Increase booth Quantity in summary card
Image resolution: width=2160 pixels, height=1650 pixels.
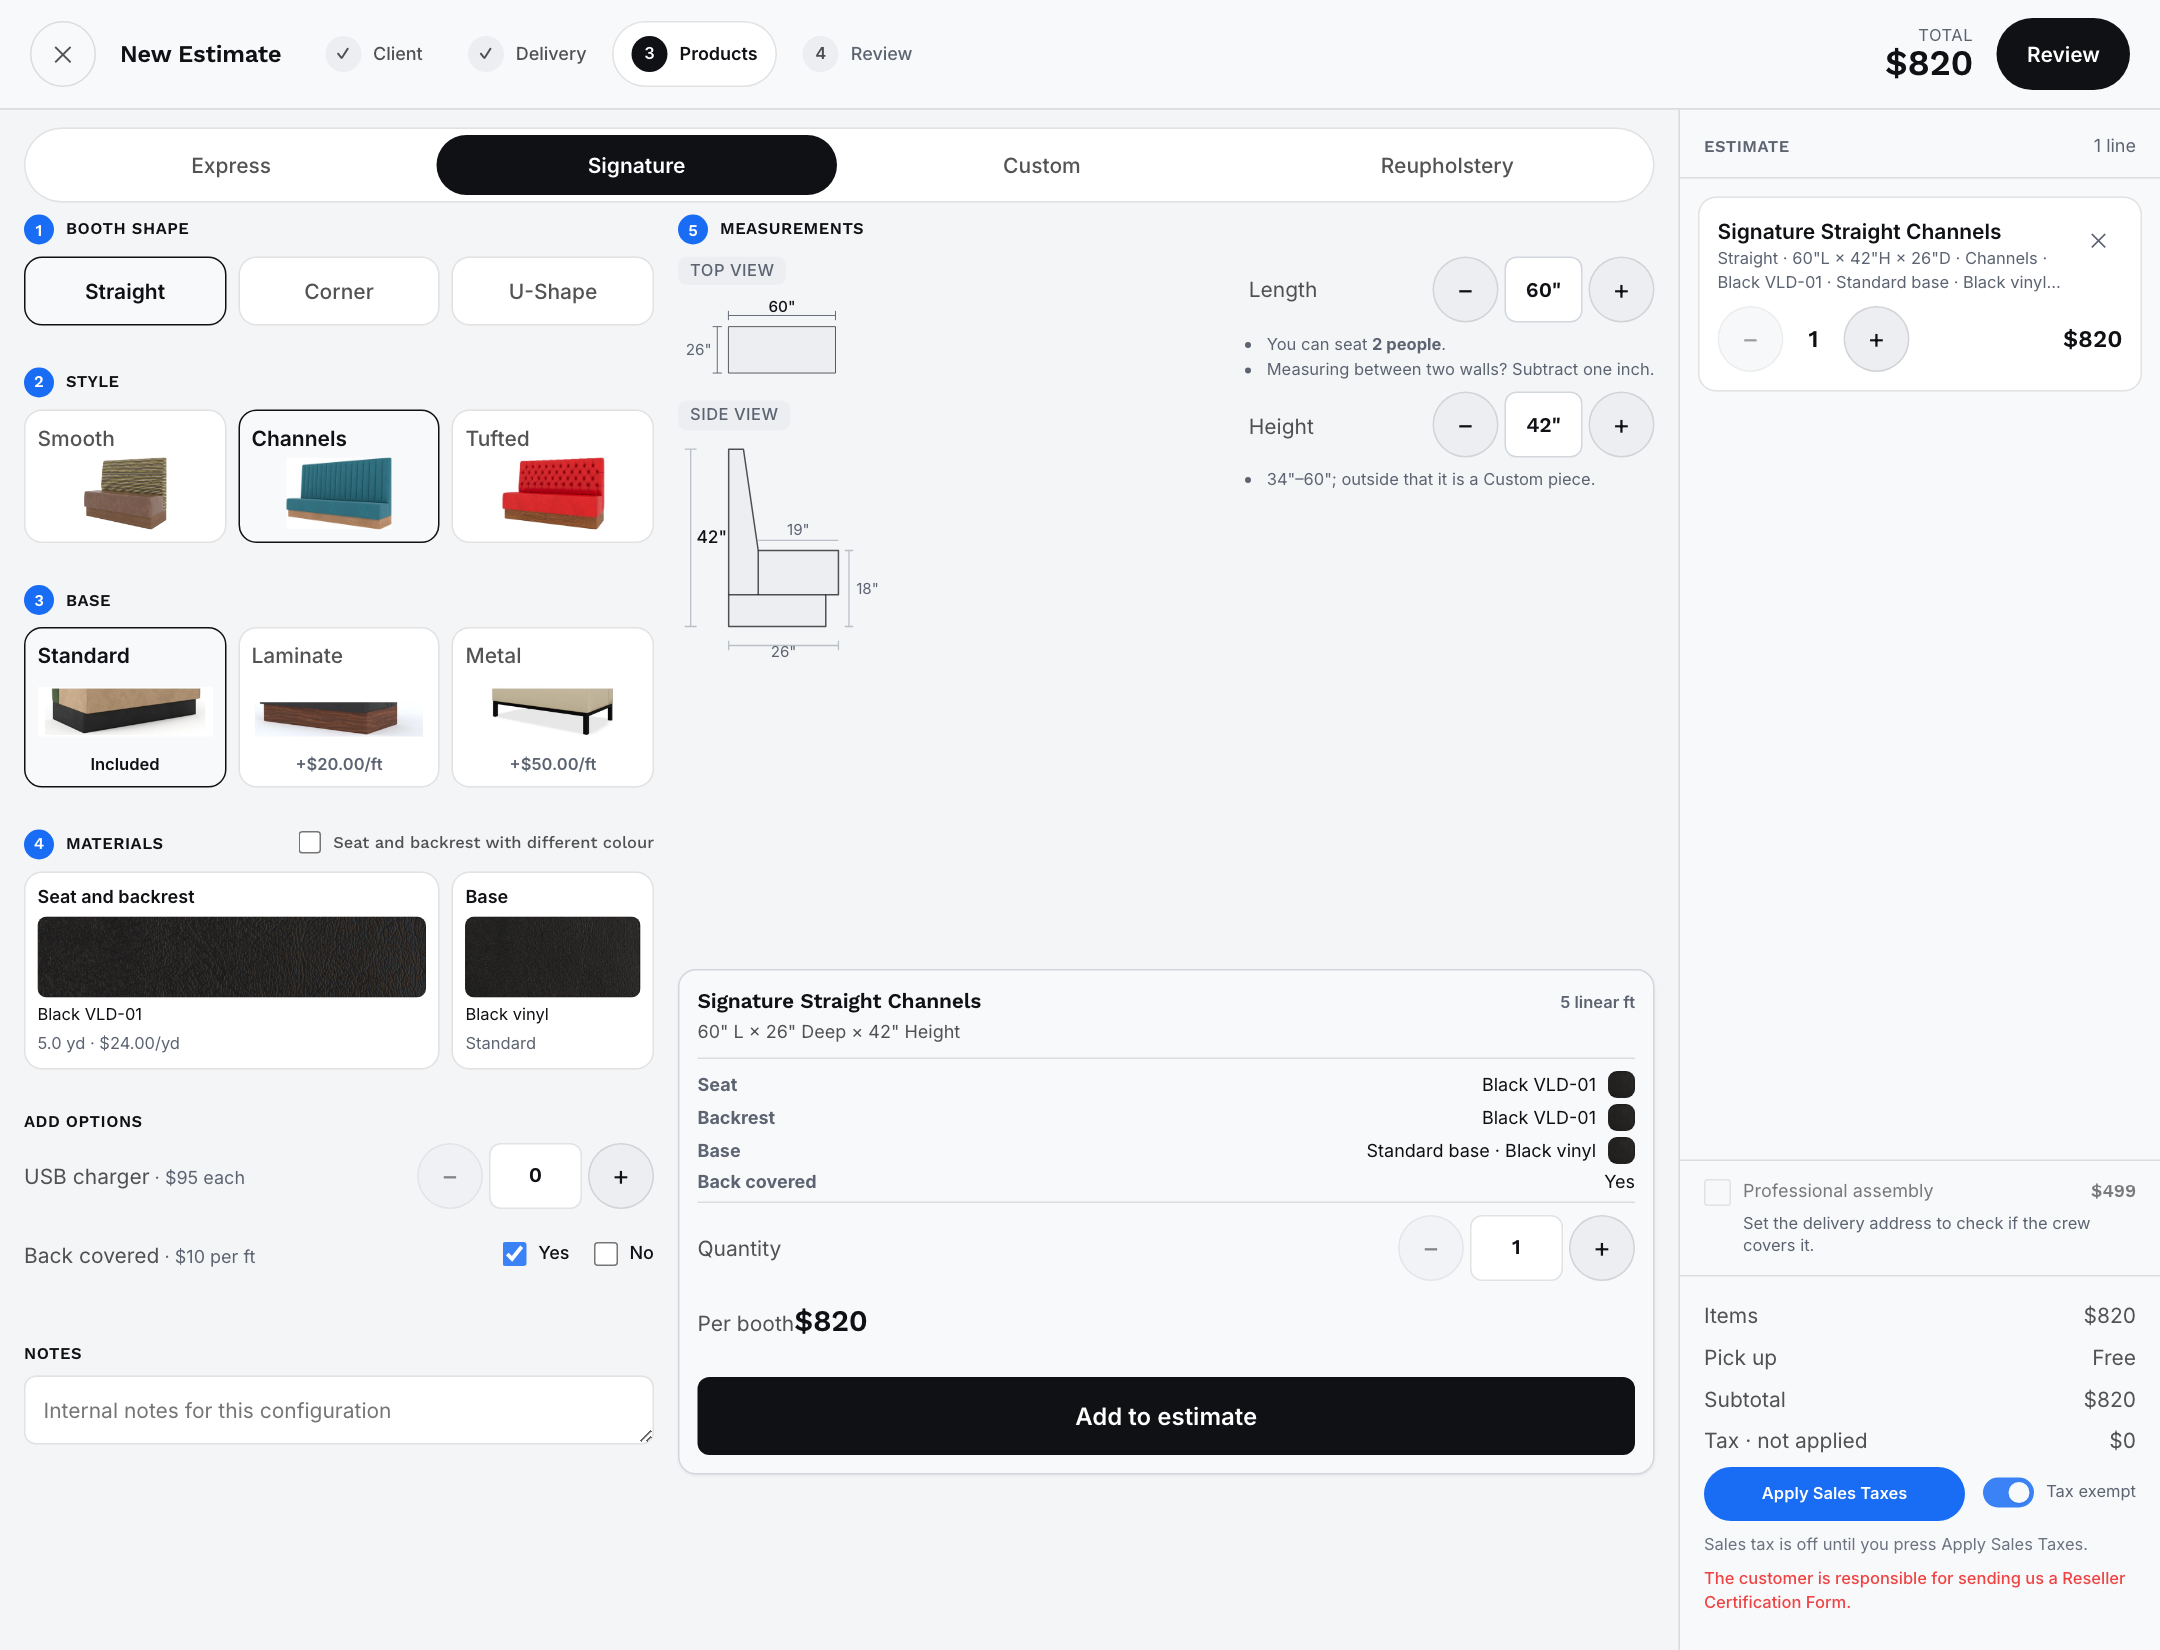(x=1602, y=1248)
